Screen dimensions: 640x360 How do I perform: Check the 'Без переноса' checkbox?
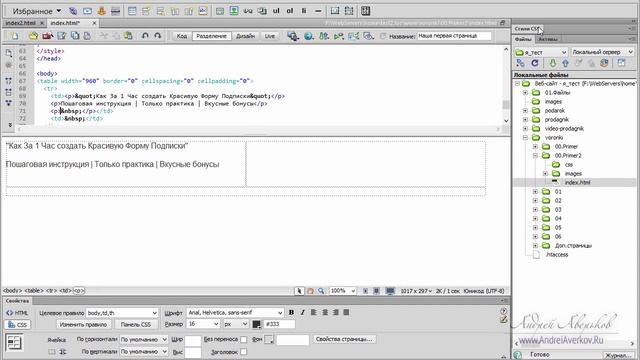244,340
